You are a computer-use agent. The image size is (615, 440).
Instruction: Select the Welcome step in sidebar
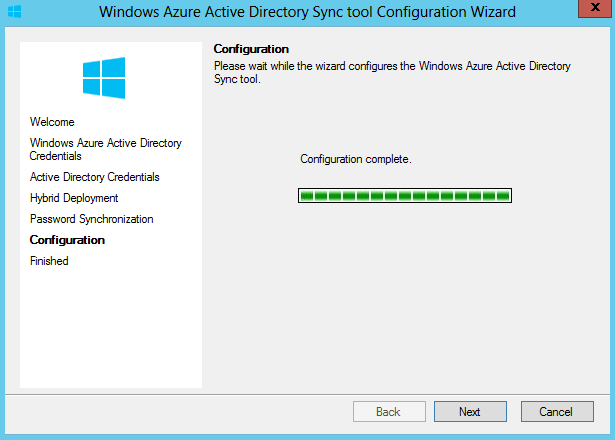coord(52,122)
